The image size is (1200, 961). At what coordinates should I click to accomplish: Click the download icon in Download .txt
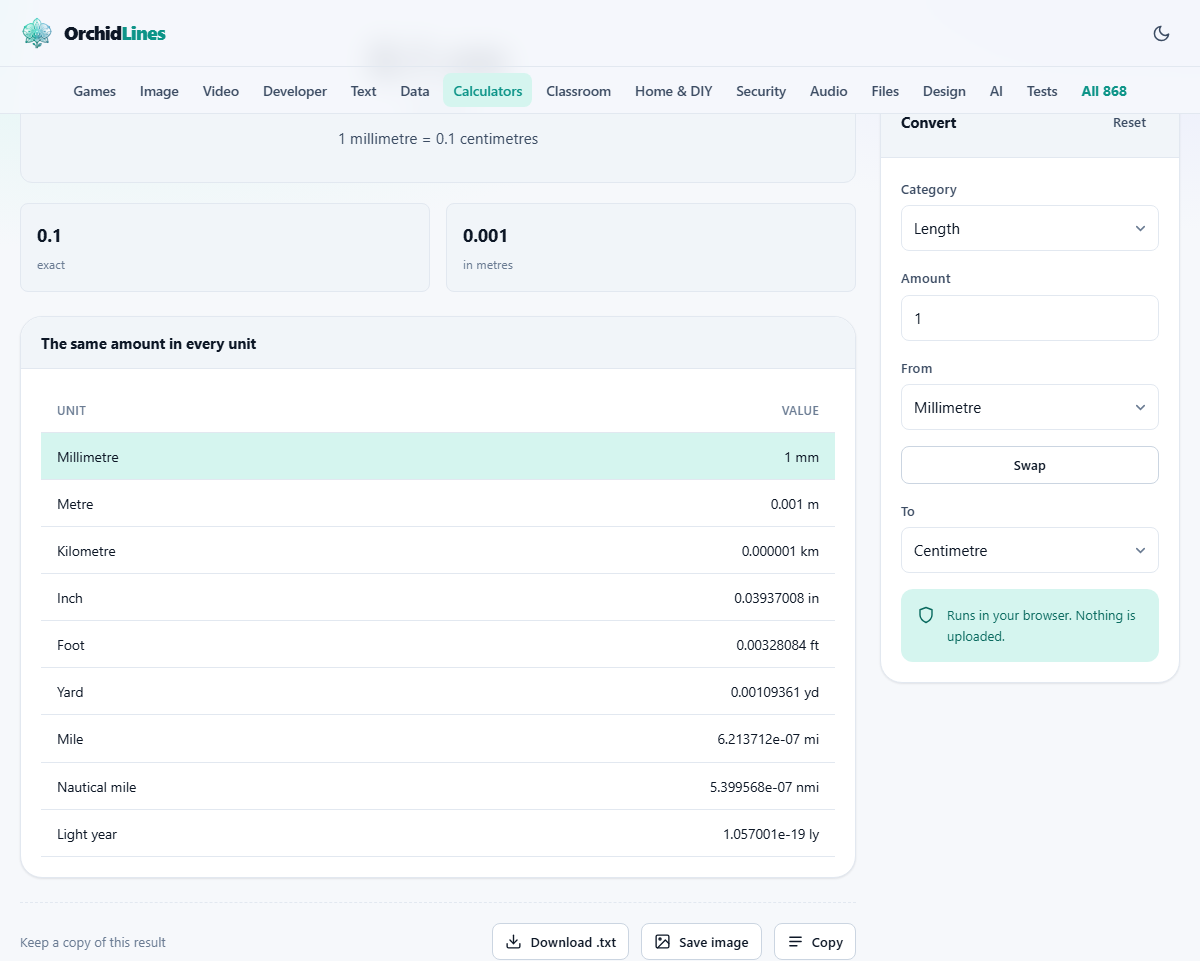[x=513, y=942]
